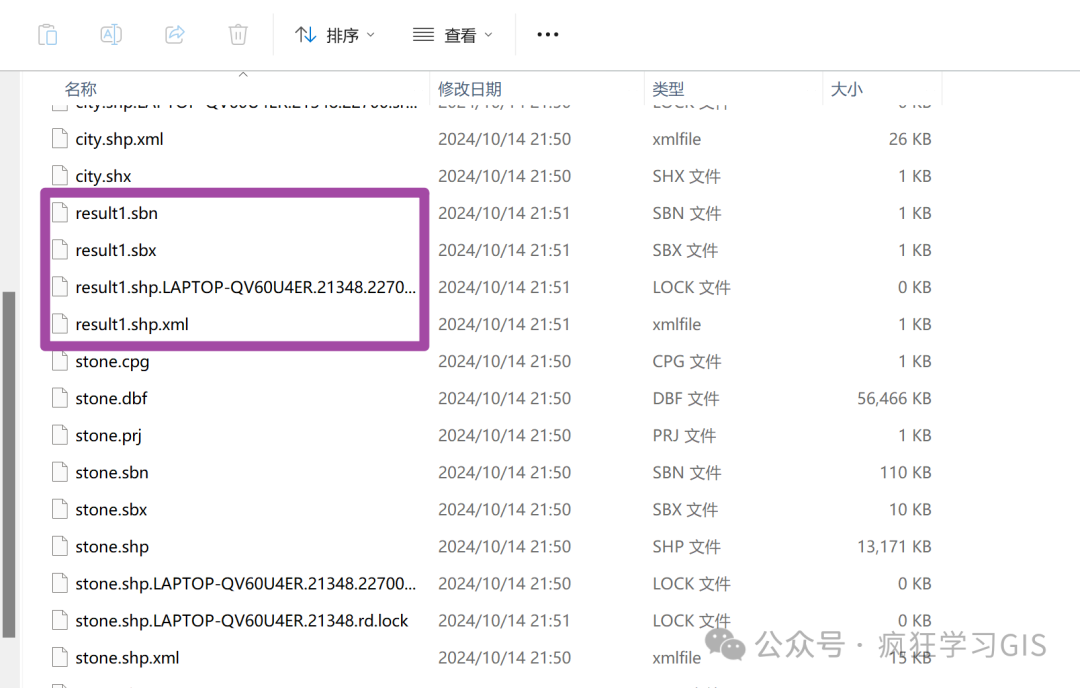The height and width of the screenshot is (688, 1080).
Task: Sort by 类型 column header
Action: click(668, 89)
